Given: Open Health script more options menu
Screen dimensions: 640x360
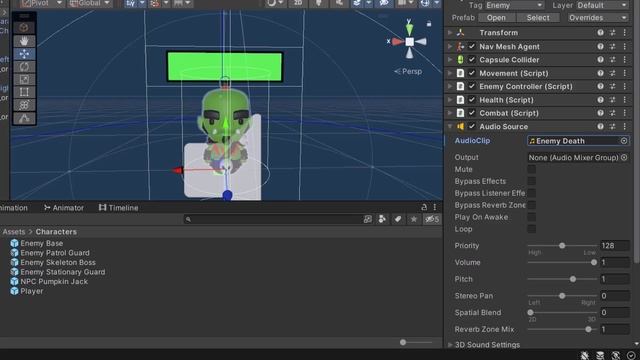Looking at the screenshot, I should (624, 100).
